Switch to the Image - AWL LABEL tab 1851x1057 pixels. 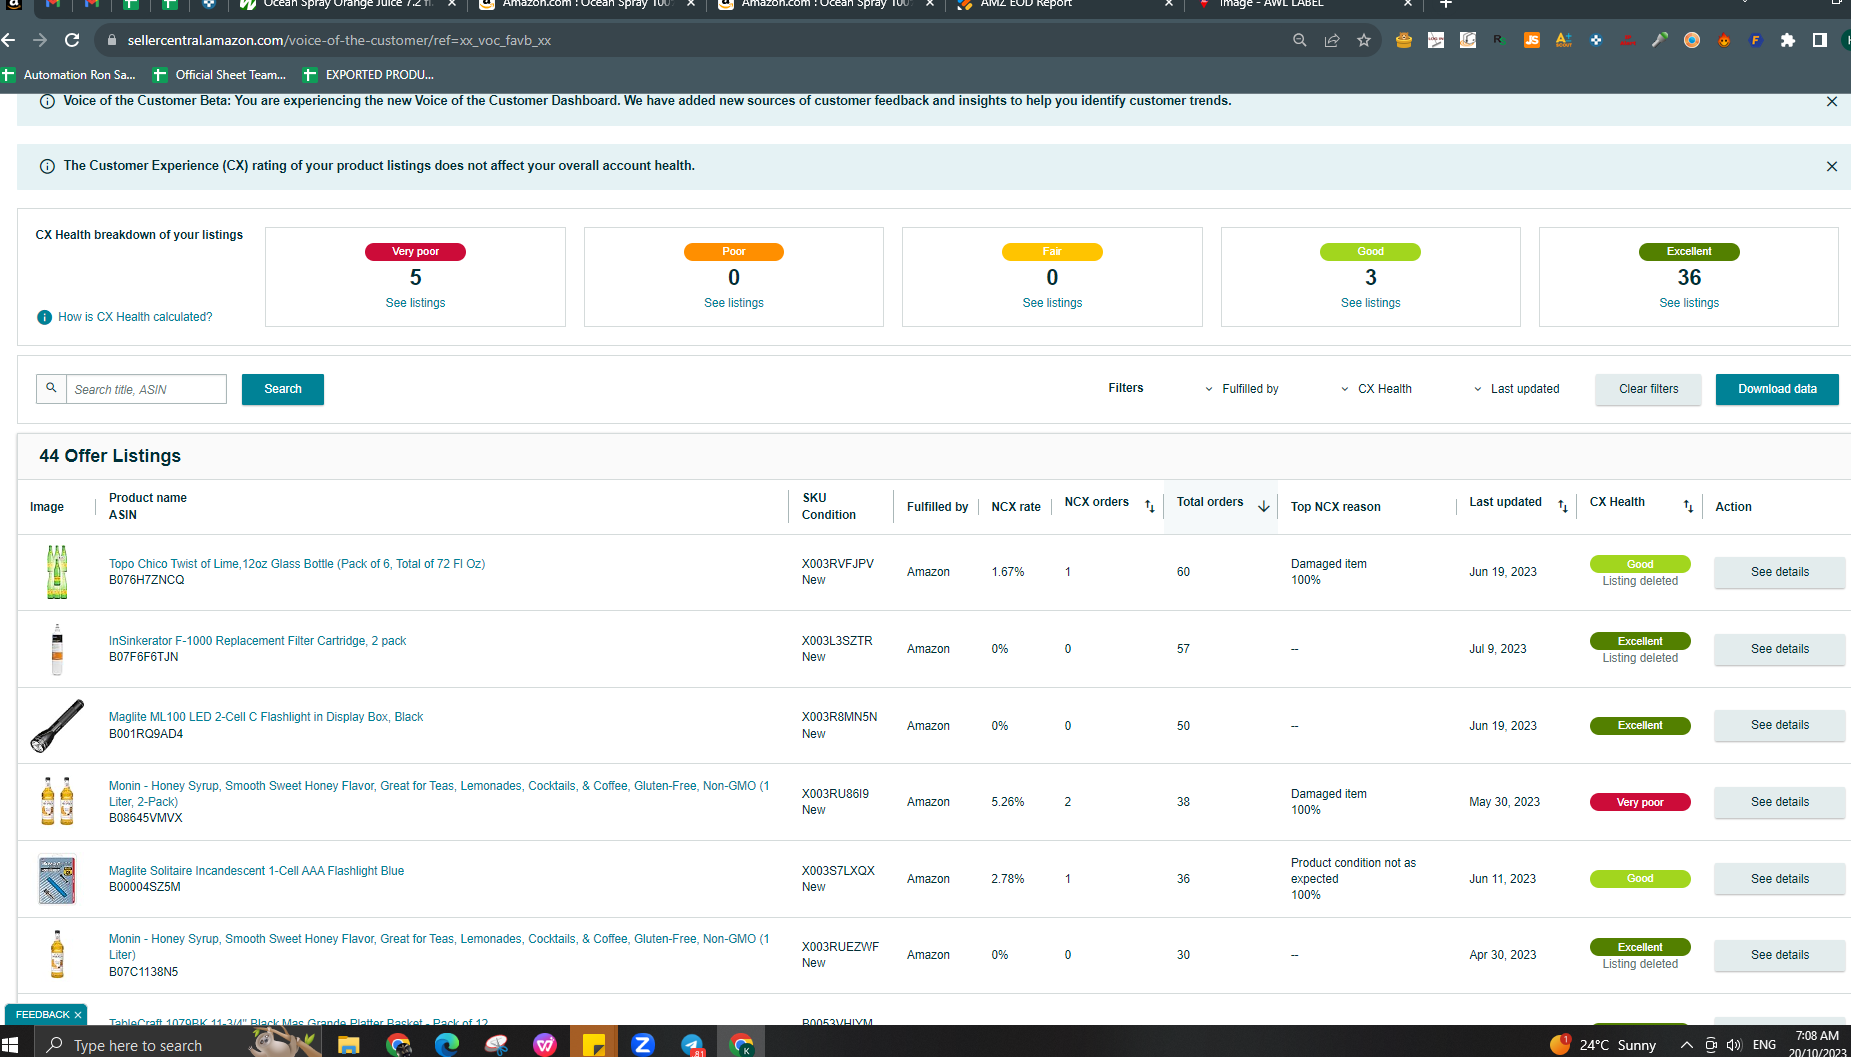click(1305, 5)
